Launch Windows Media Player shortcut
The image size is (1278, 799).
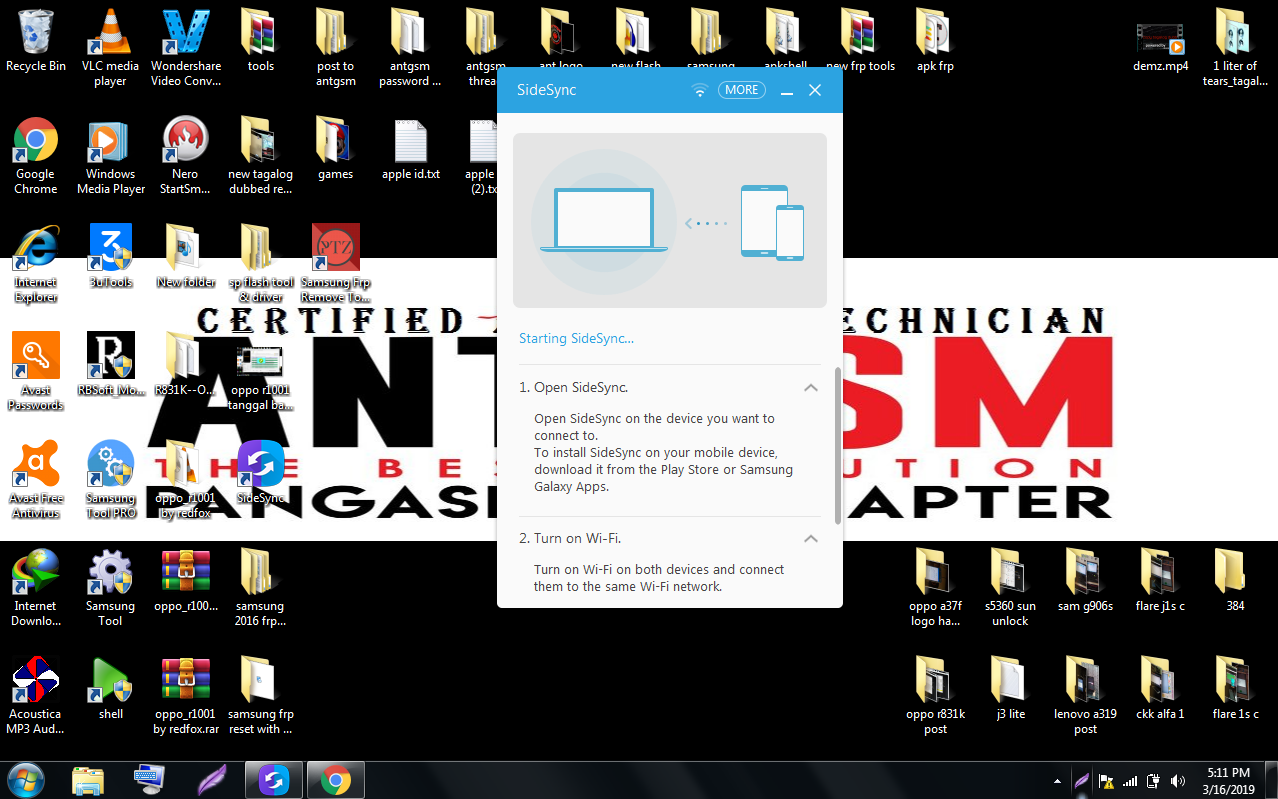click(x=111, y=156)
